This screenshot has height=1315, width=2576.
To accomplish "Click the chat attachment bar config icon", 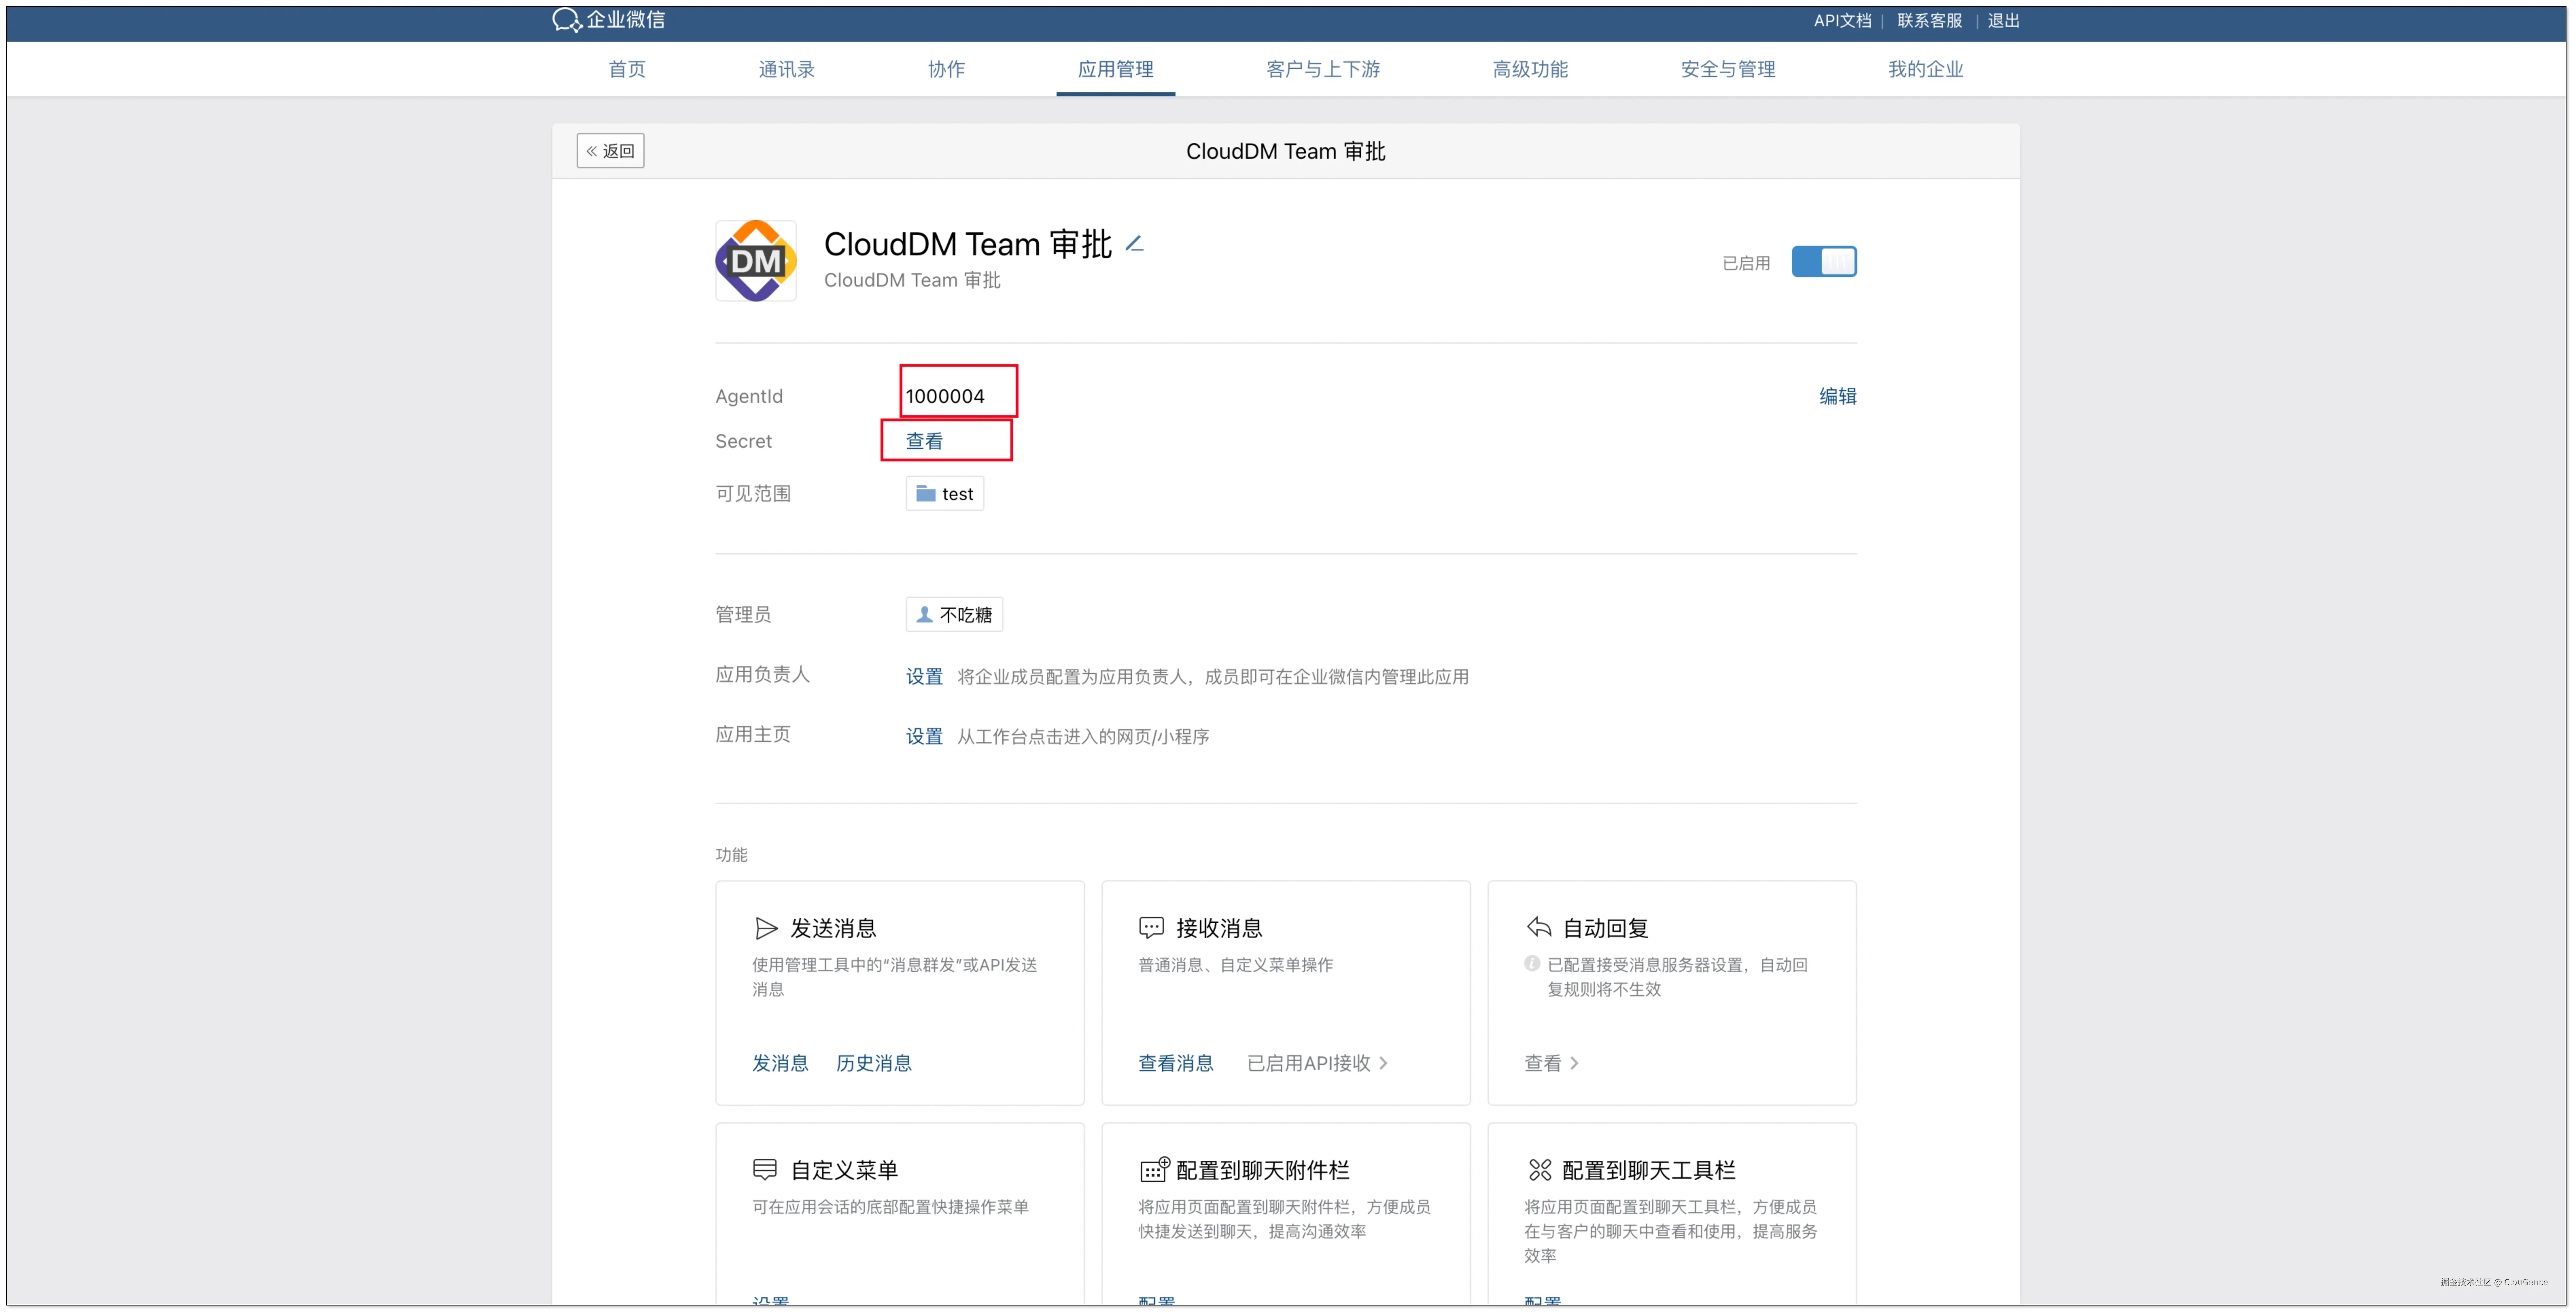I will [1154, 1169].
